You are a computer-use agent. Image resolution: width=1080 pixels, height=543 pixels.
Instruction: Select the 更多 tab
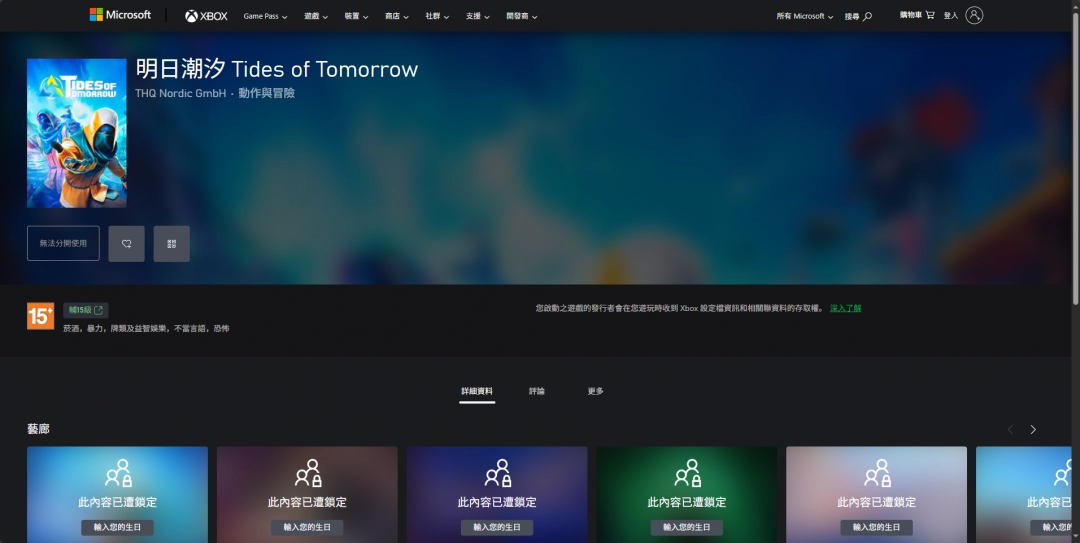[595, 391]
